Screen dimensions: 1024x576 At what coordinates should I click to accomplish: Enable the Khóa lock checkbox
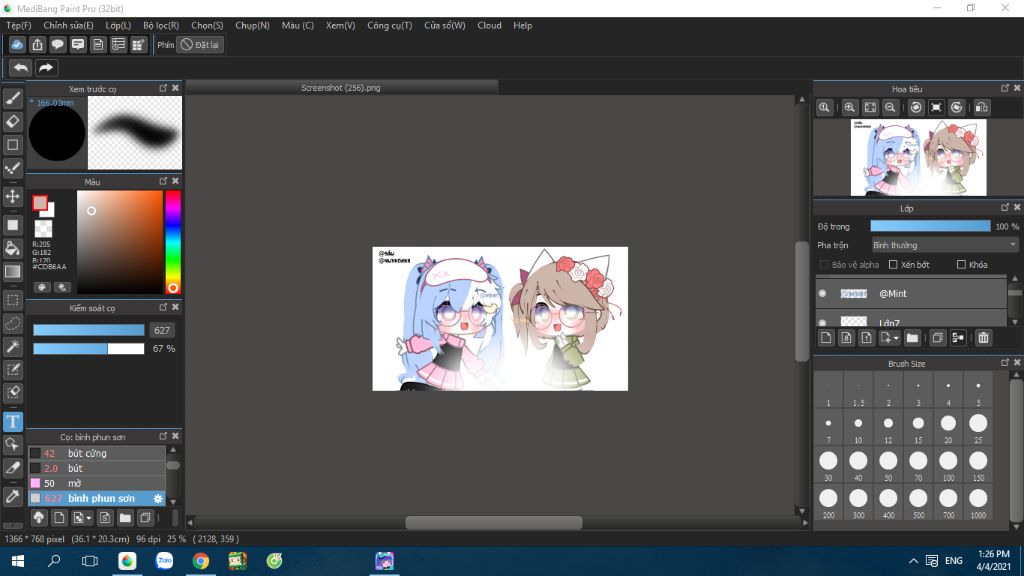(x=961, y=264)
